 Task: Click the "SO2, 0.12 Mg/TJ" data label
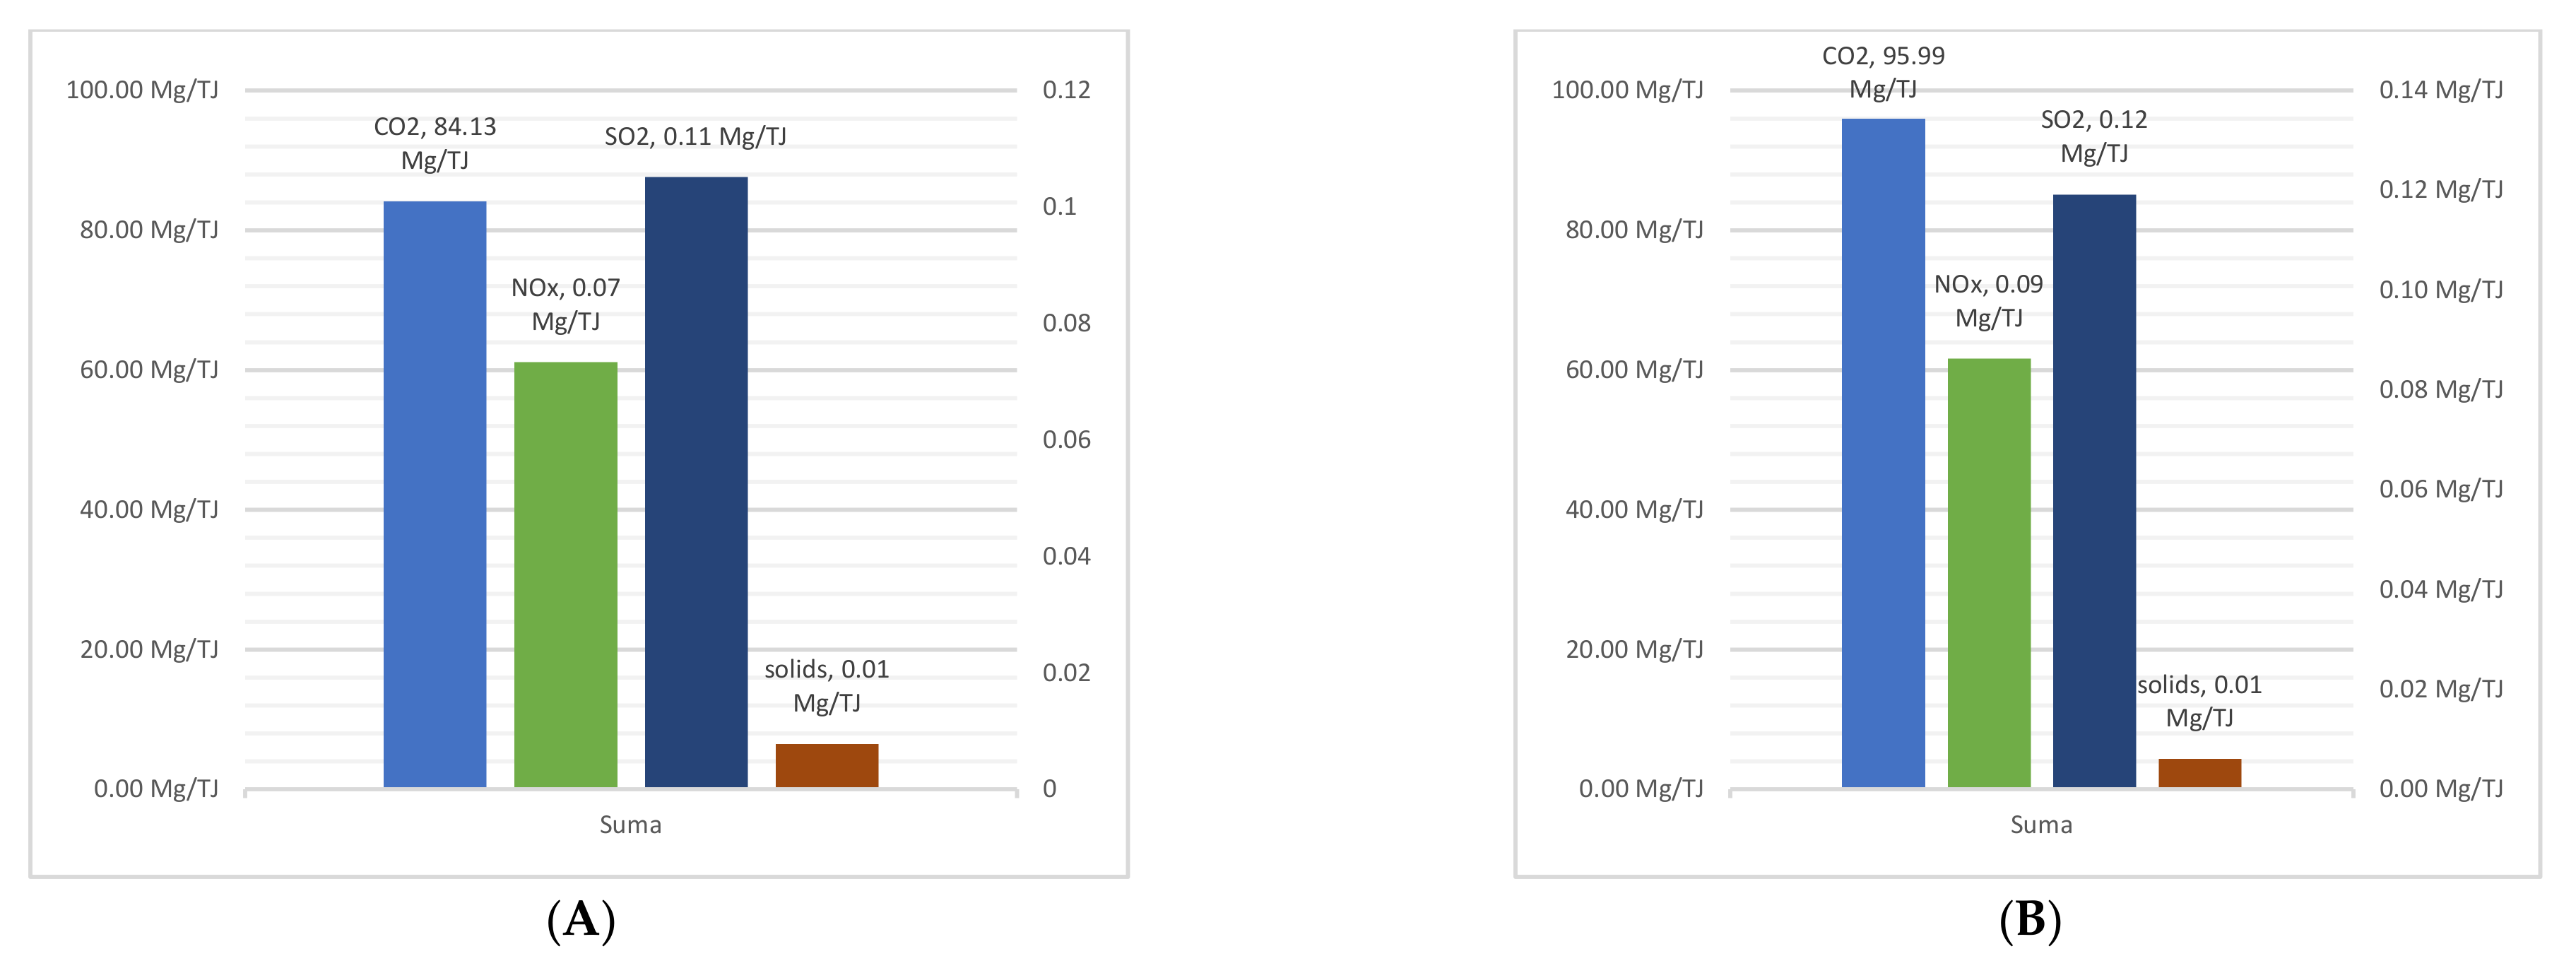2093,136
